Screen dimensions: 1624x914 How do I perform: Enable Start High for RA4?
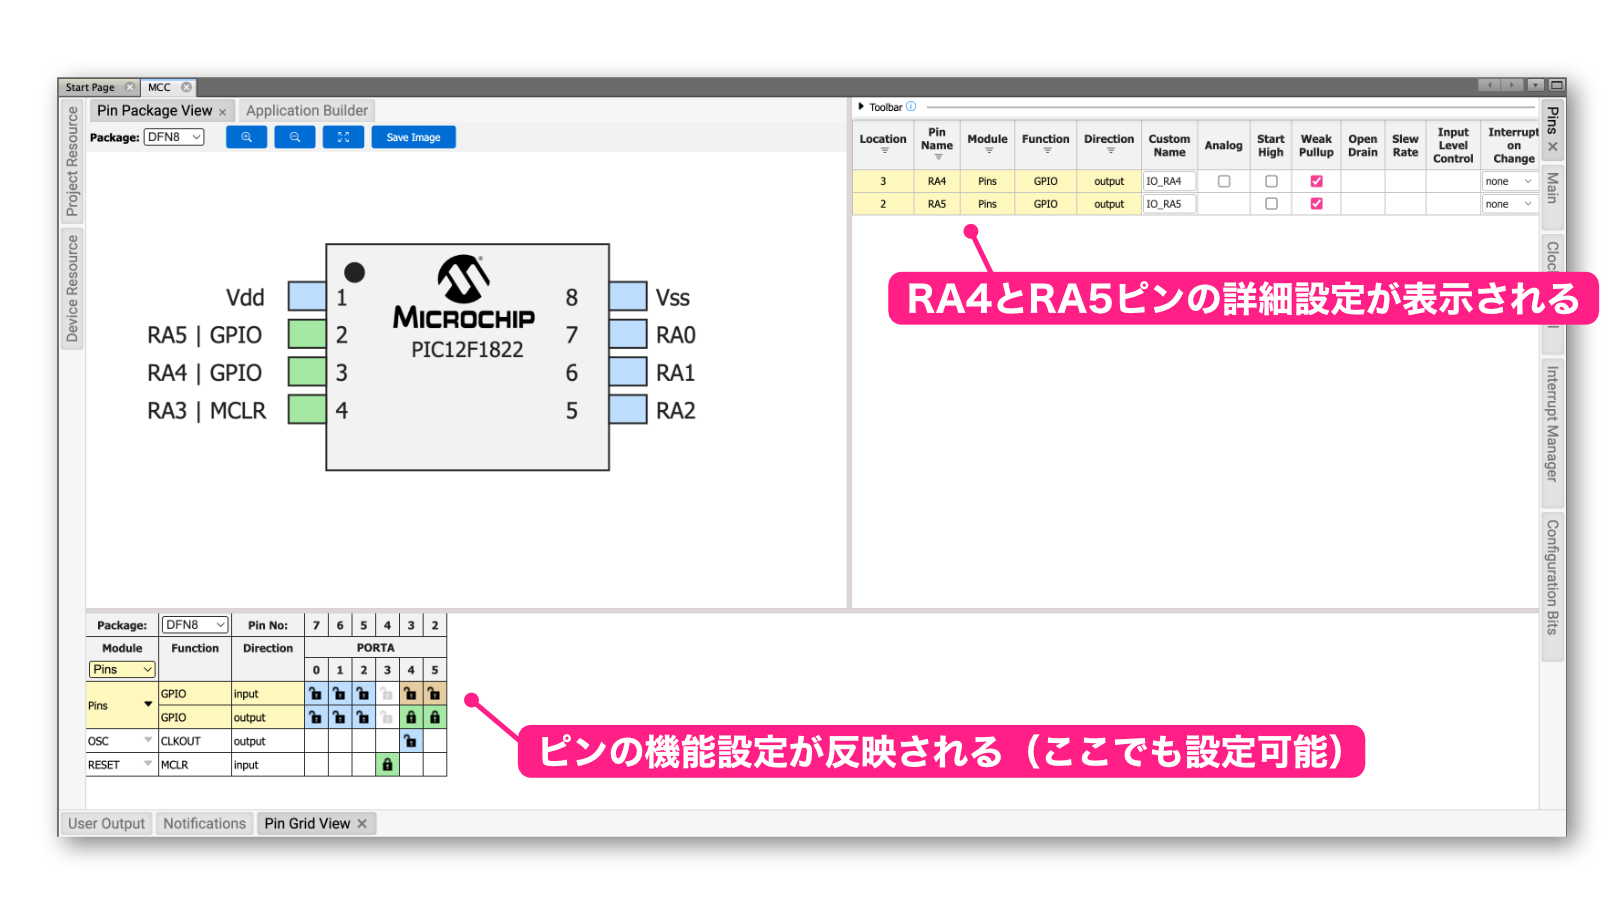(1272, 181)
